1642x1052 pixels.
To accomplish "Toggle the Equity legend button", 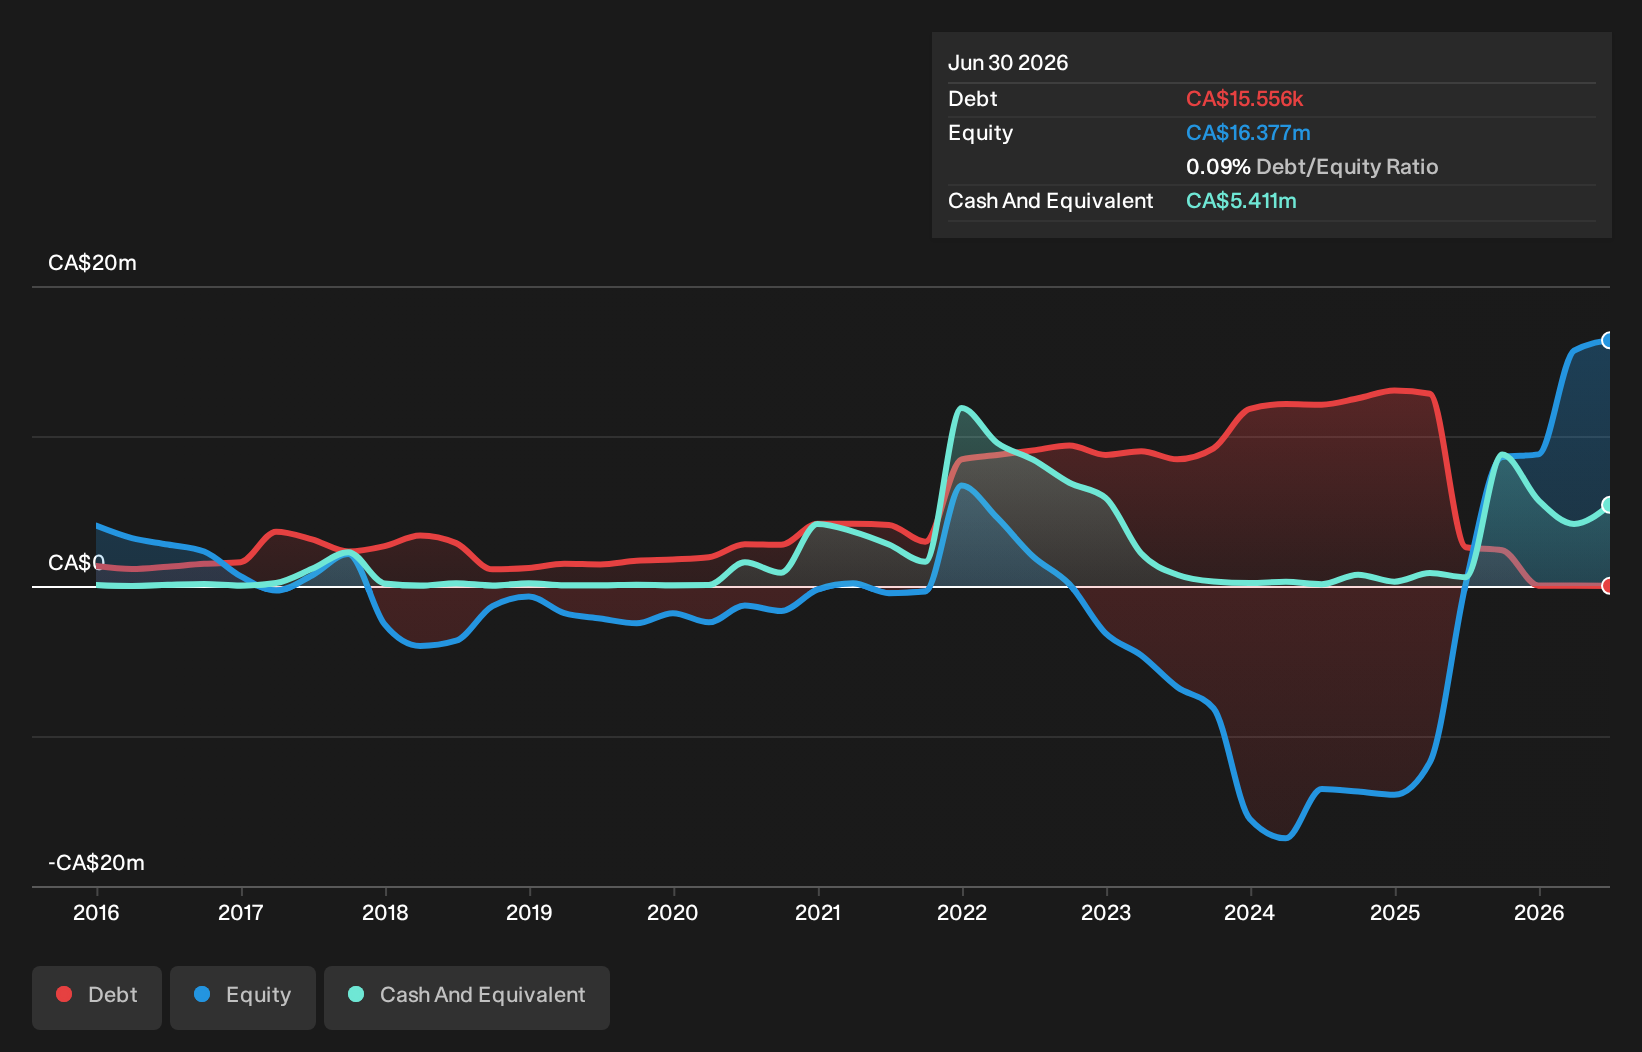I will (243, 997).
